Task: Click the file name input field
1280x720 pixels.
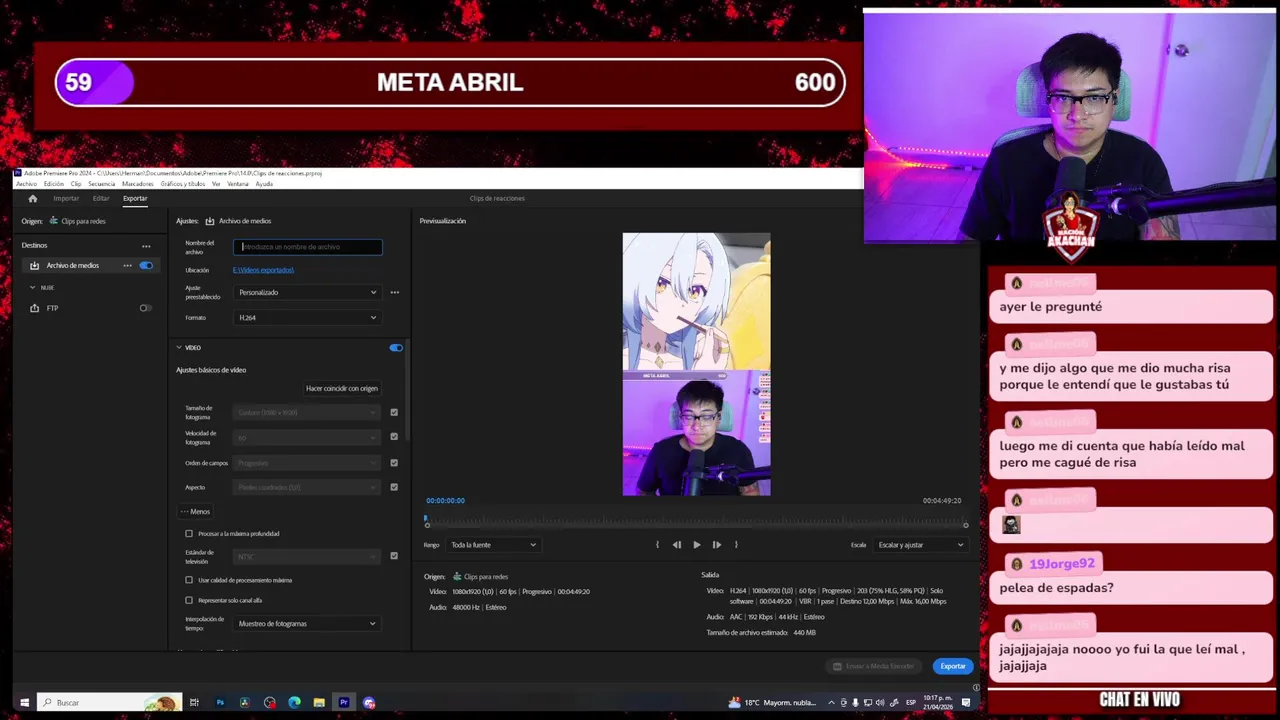Action: tap(308, 247)
